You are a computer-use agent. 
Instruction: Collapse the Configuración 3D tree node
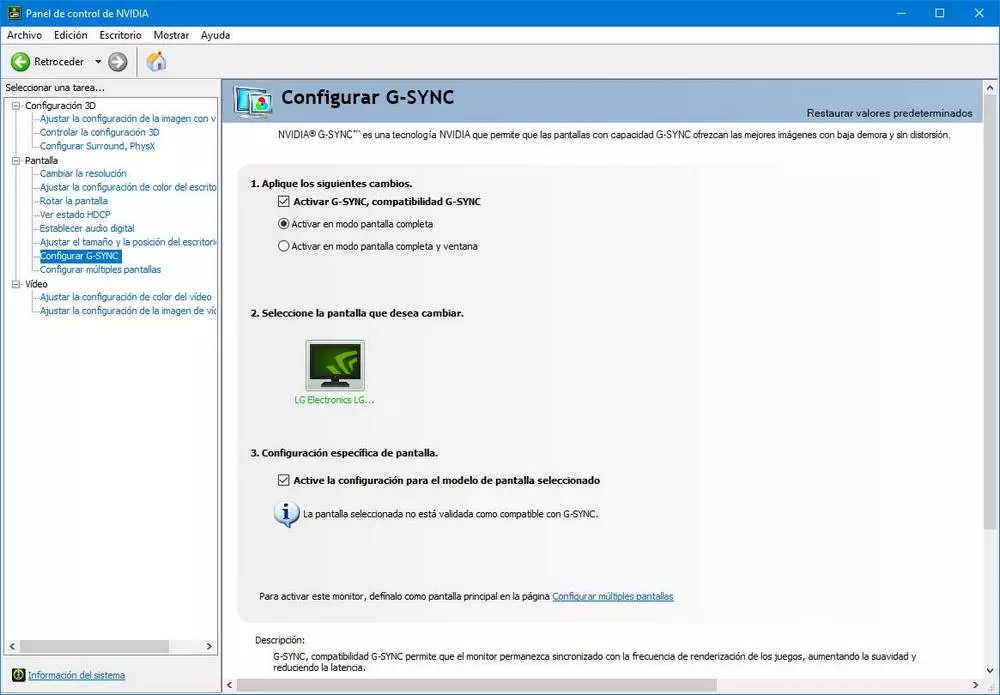(16, 106)
